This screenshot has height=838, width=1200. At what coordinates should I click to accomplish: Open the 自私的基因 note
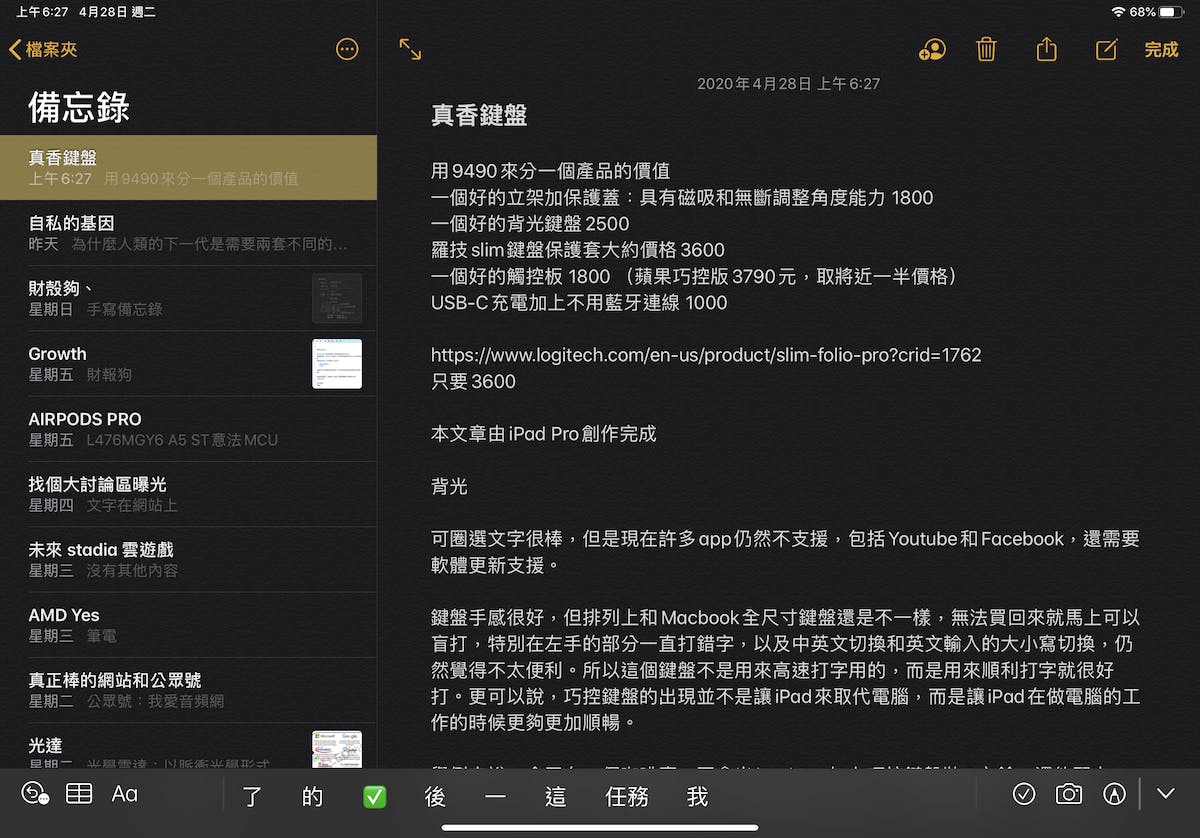(188, 233)
